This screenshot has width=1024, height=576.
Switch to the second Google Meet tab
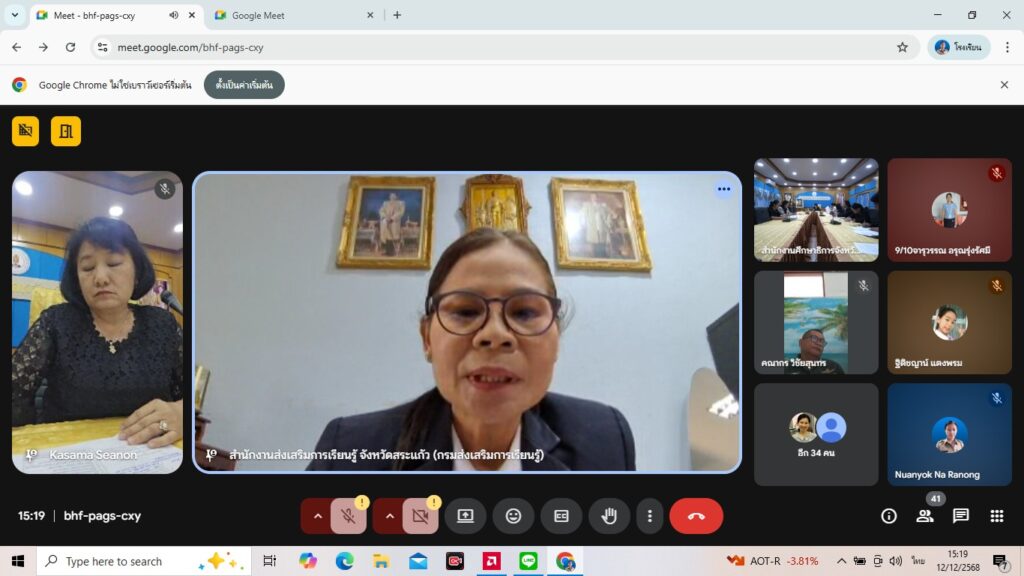290,15
